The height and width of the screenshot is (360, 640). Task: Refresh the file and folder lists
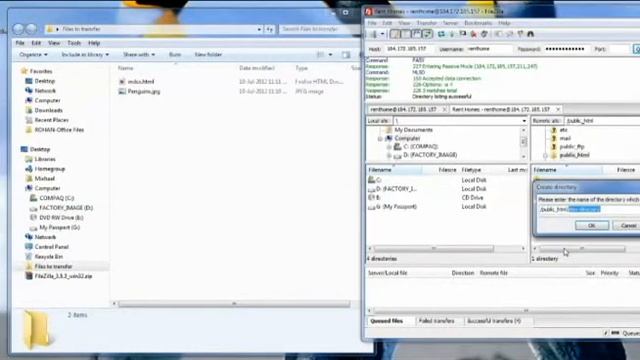441,34
